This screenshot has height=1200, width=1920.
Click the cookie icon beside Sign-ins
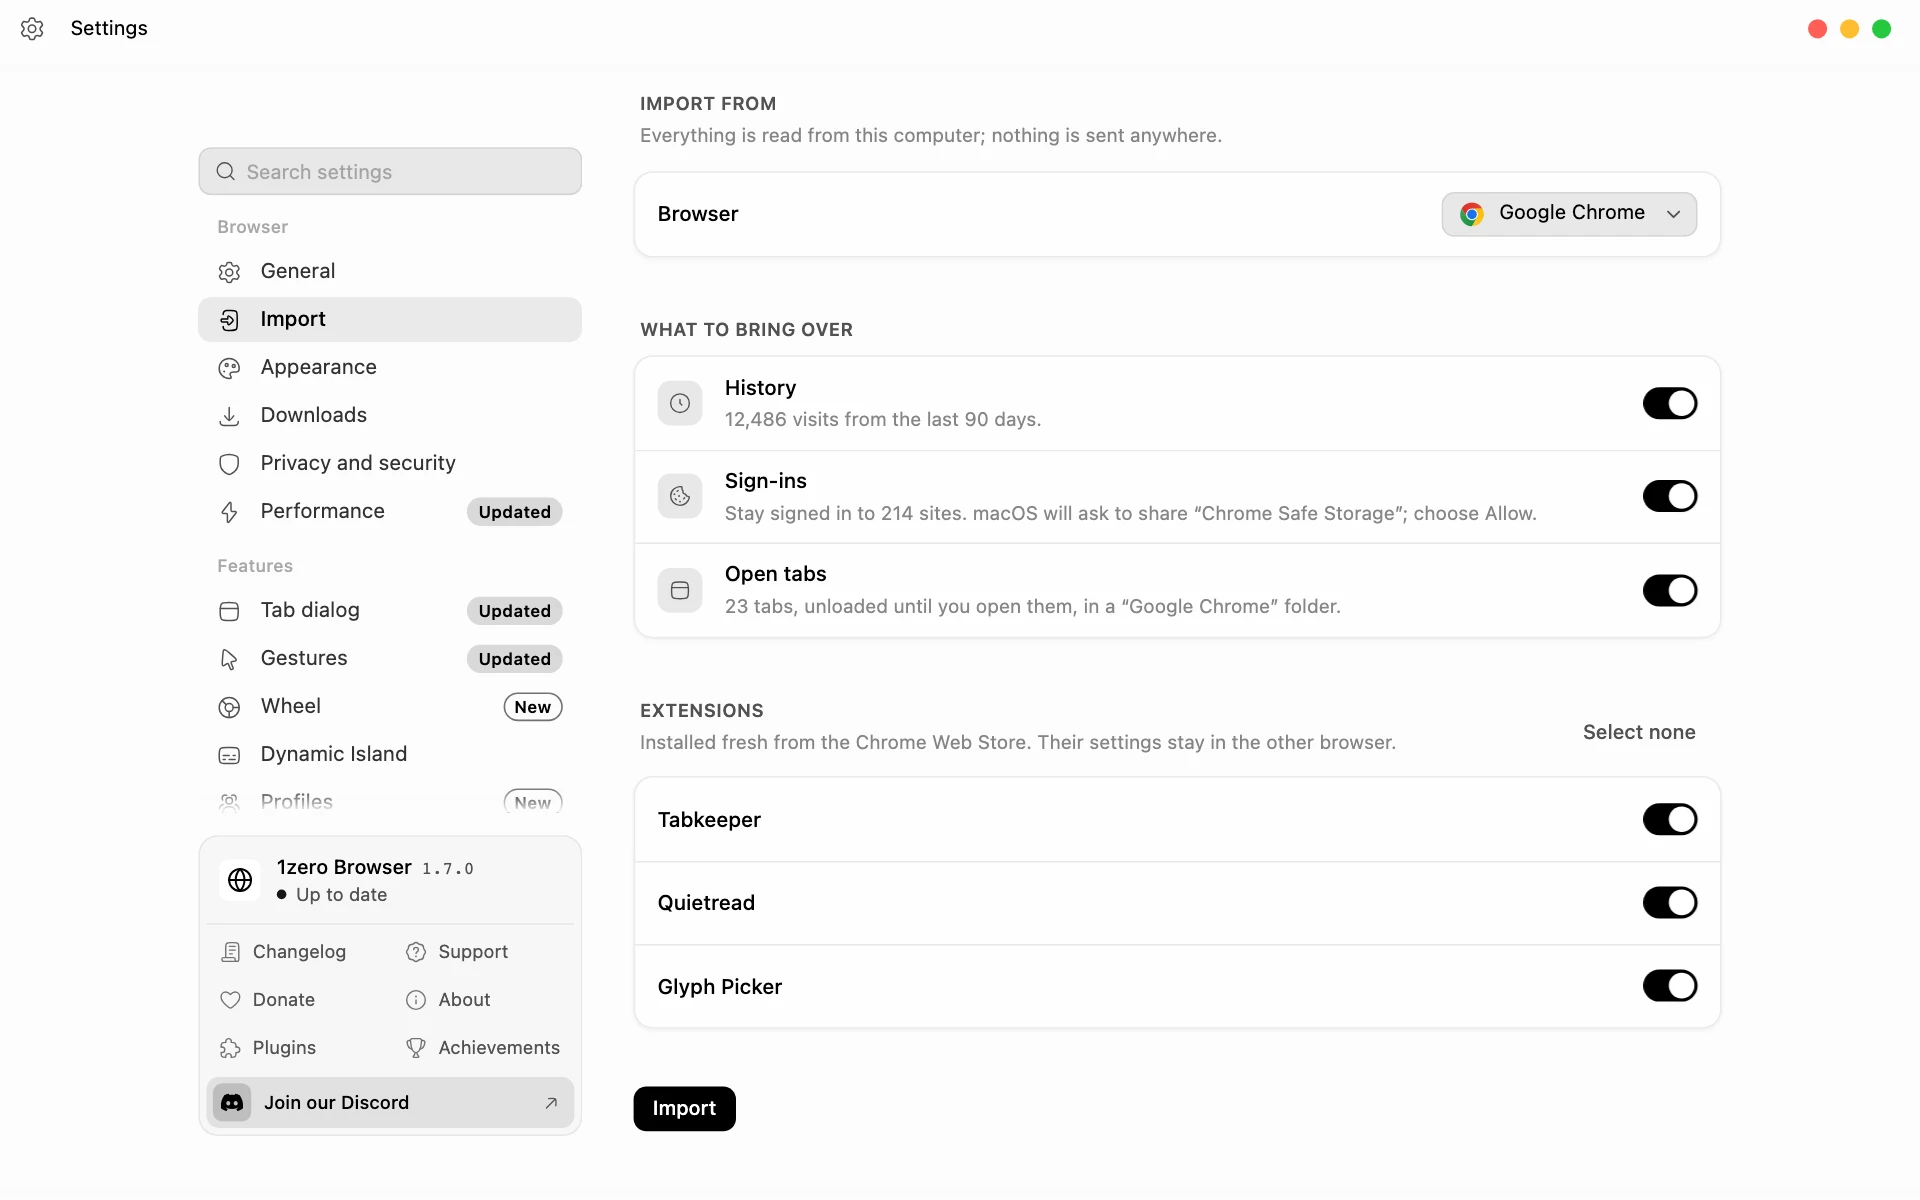pos(680,496)
